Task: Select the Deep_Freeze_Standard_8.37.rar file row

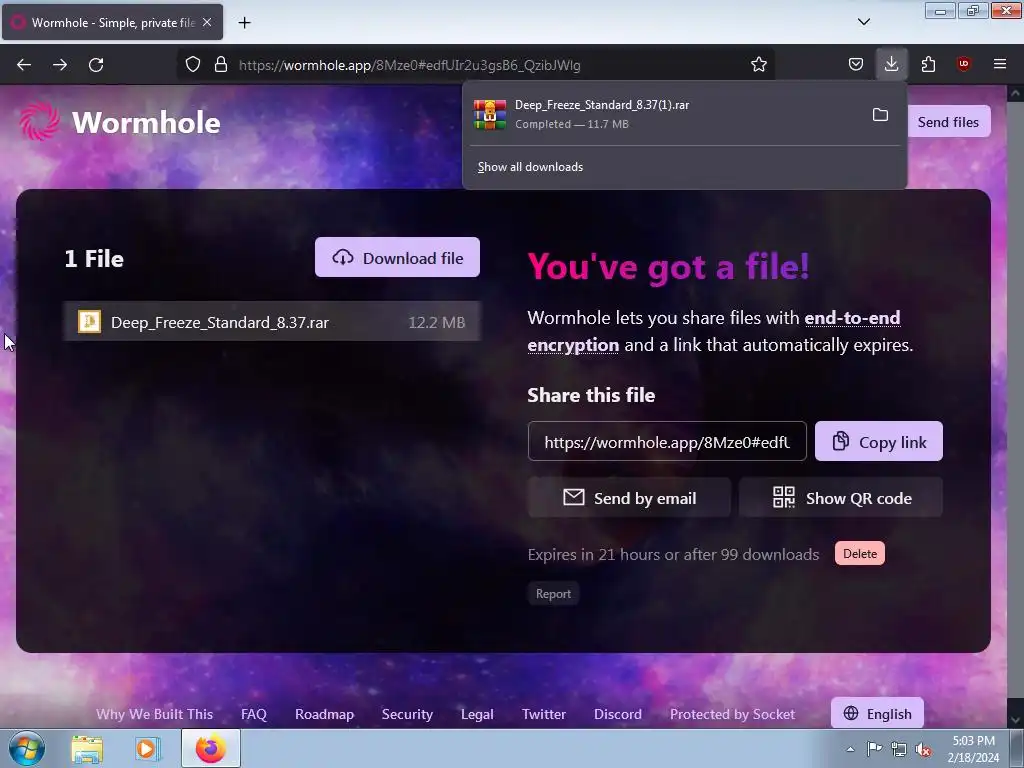Action: point(272,322)
